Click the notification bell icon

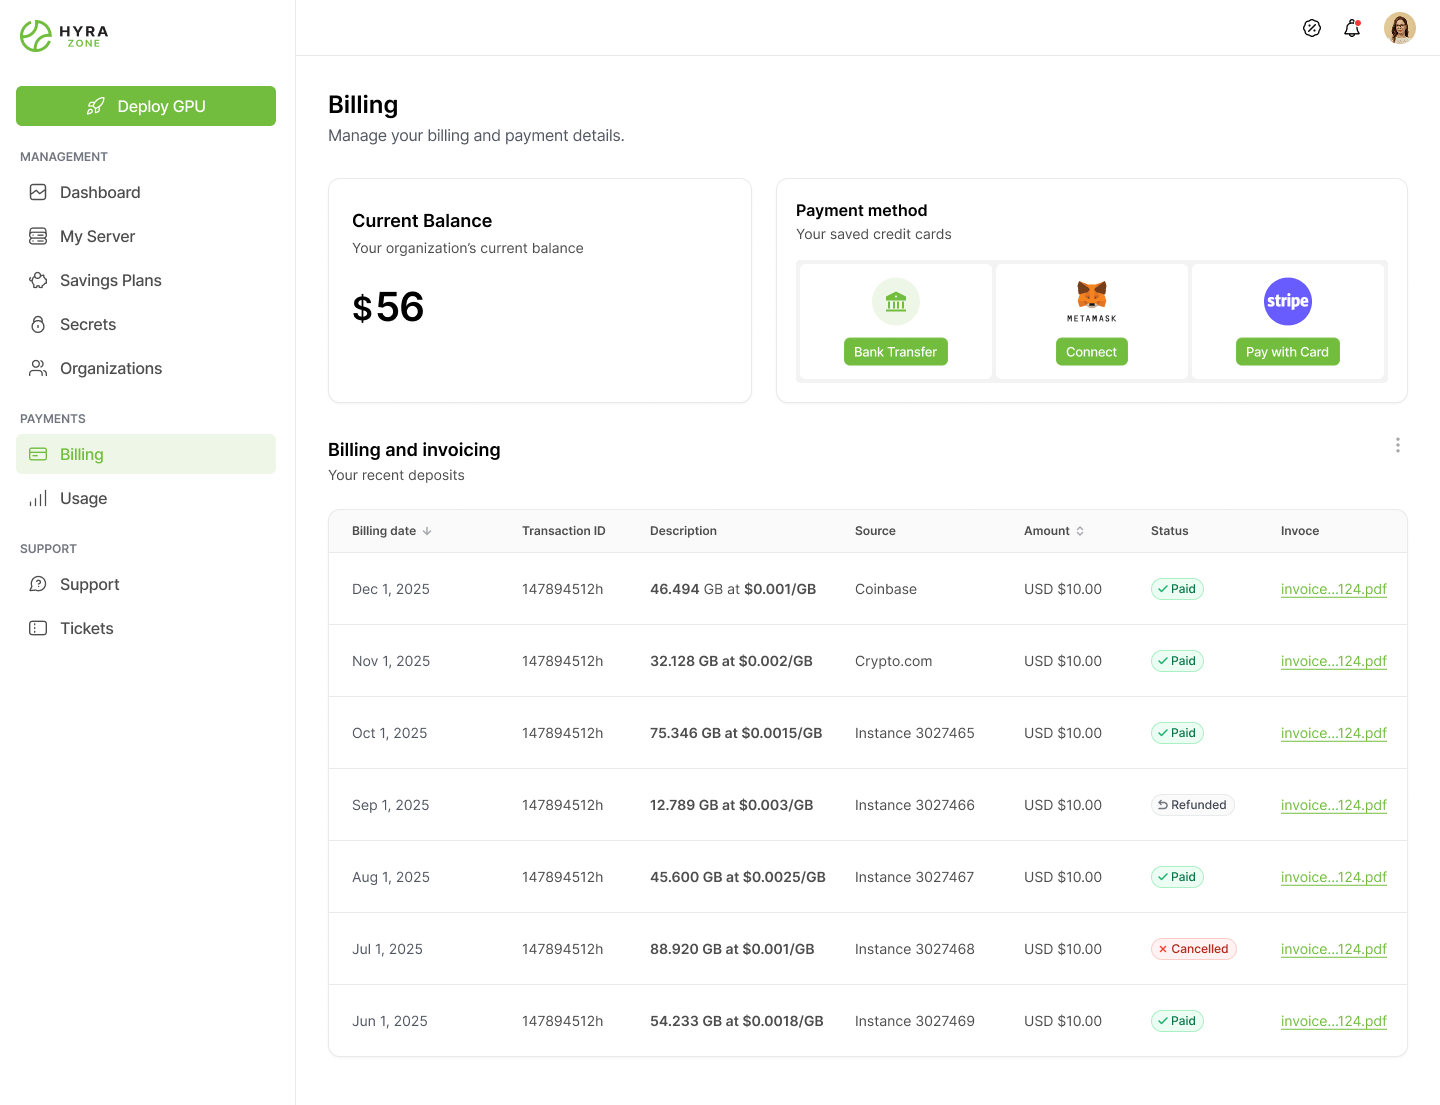click(x=1352, y=28)
